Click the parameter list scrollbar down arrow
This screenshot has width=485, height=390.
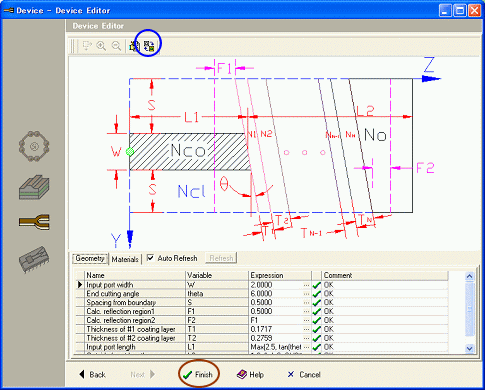coord(469,349)
